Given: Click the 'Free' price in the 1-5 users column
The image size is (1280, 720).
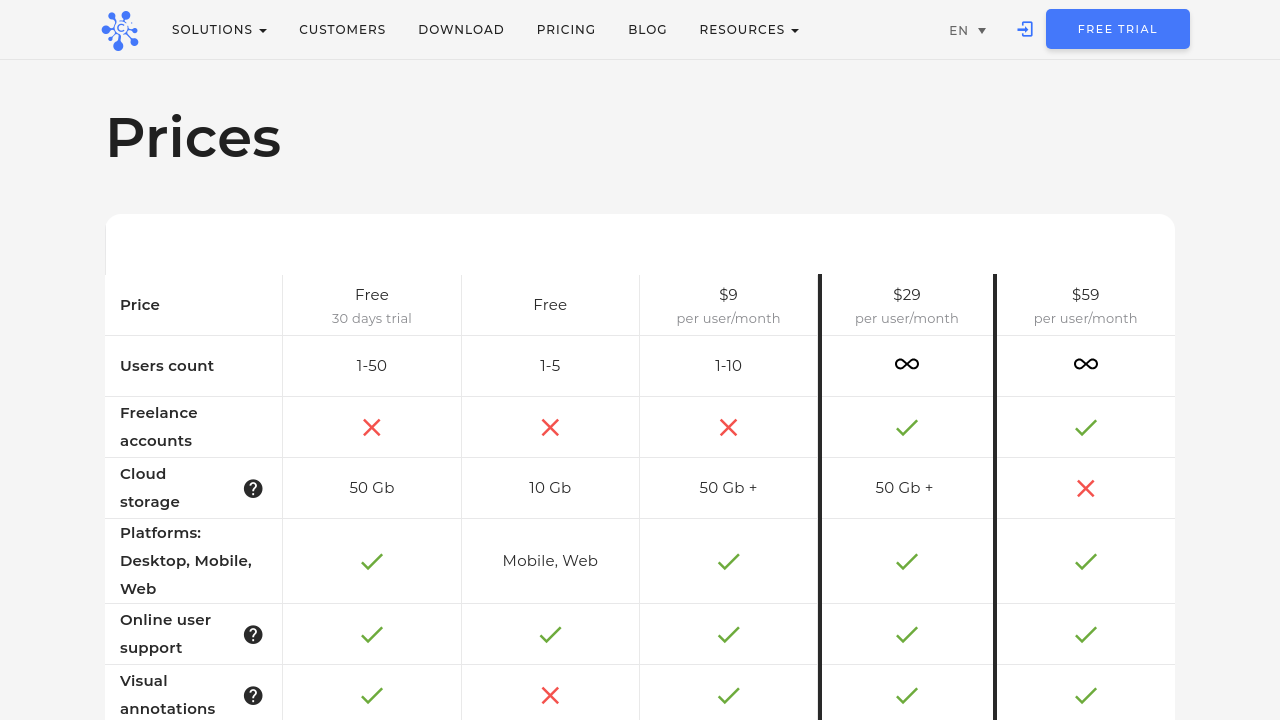Looking at the screenshot, I should tap(550, 305).
